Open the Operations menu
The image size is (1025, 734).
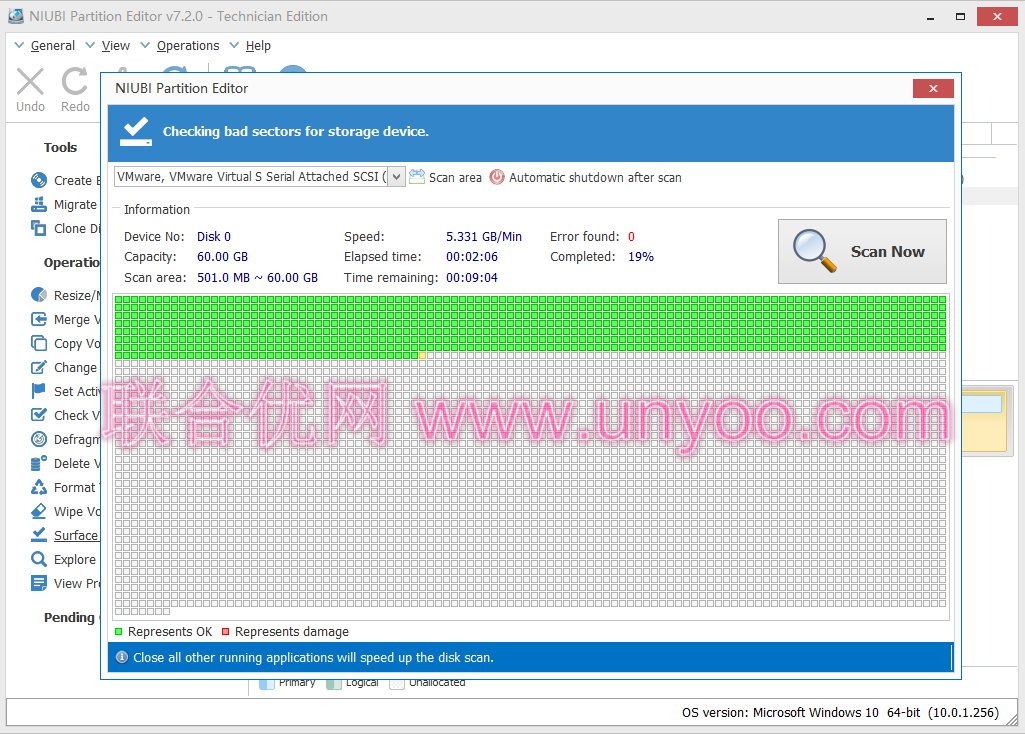(x=188, y=46)
